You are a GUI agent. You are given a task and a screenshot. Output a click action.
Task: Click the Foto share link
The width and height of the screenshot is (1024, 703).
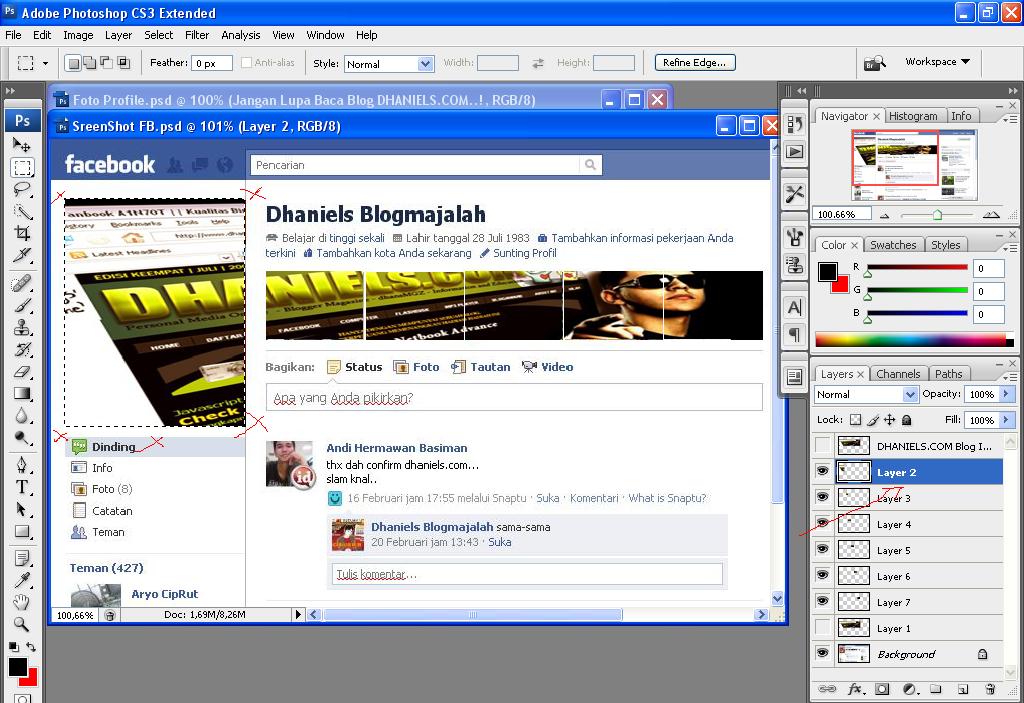(426, 367)
